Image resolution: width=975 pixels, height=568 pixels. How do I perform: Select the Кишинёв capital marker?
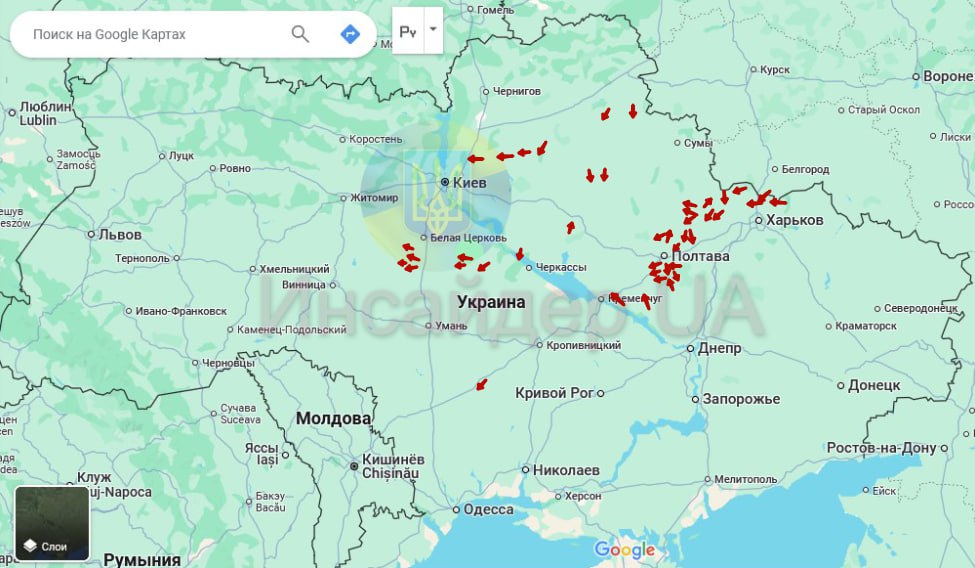coord(353,465)
